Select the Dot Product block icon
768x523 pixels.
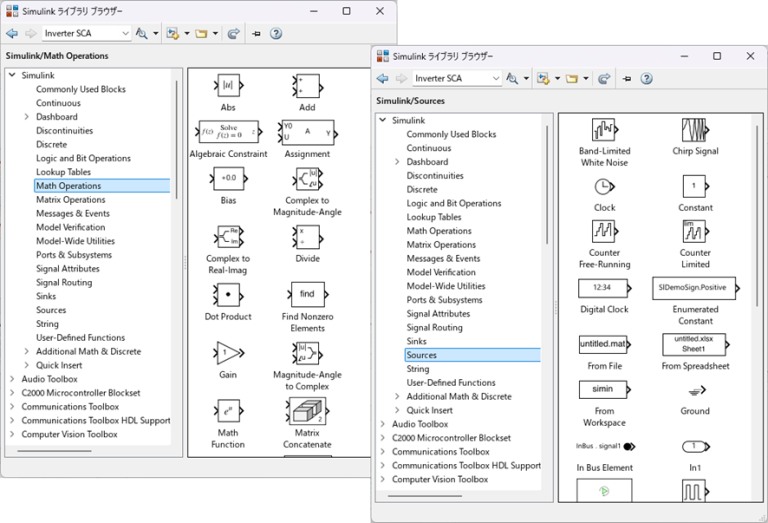click(227, 295)
